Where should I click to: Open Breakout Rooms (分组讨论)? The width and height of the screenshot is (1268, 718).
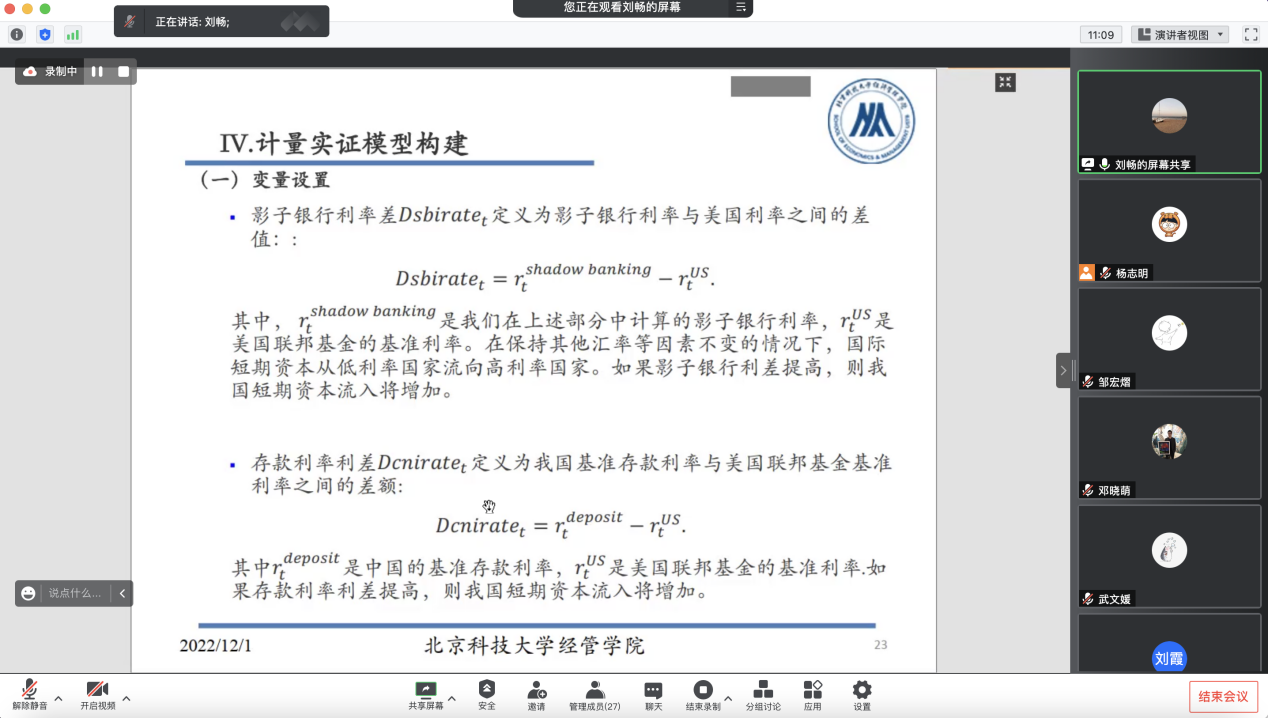coord(763,695)
